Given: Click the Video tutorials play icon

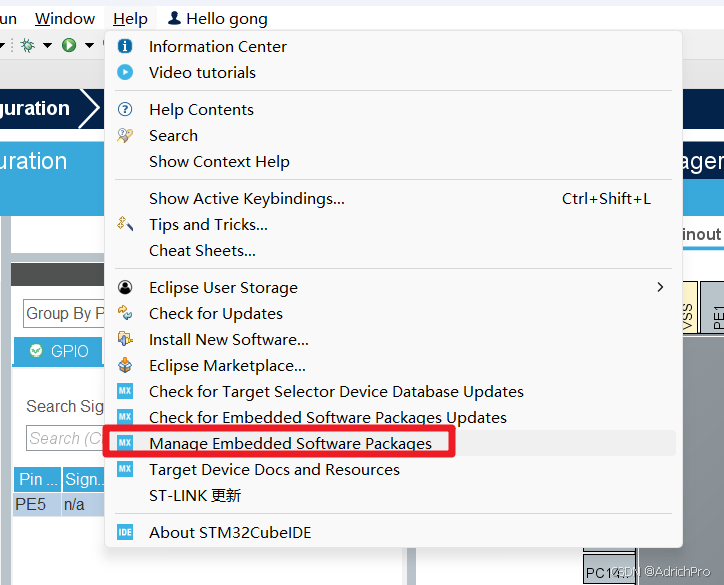Looking at the screenshot, I should [x=125, y=72].
